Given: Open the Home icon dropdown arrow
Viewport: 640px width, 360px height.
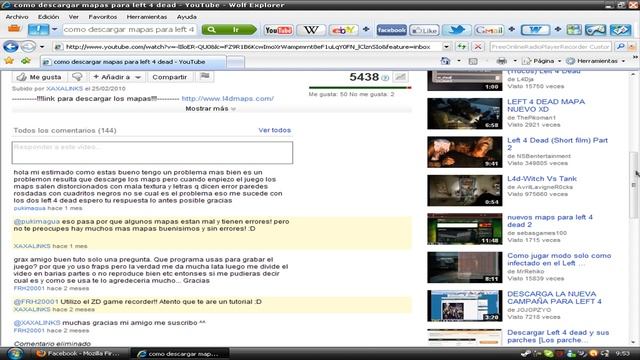Looking at the screenshot, I should click(458, 61).
